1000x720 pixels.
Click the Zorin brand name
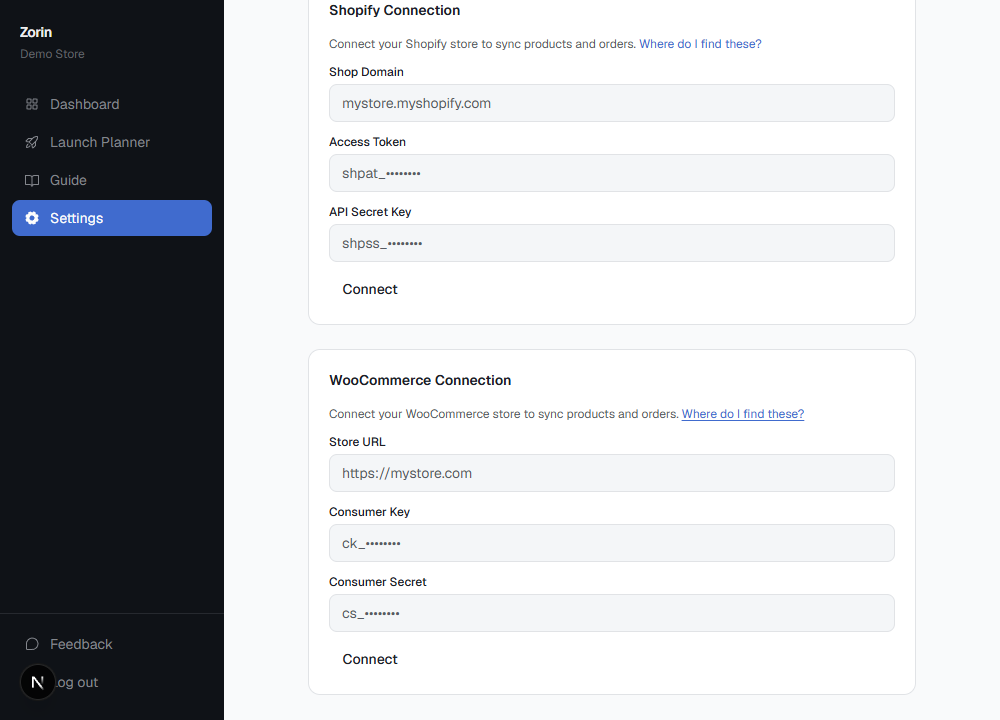pos(36,32)
